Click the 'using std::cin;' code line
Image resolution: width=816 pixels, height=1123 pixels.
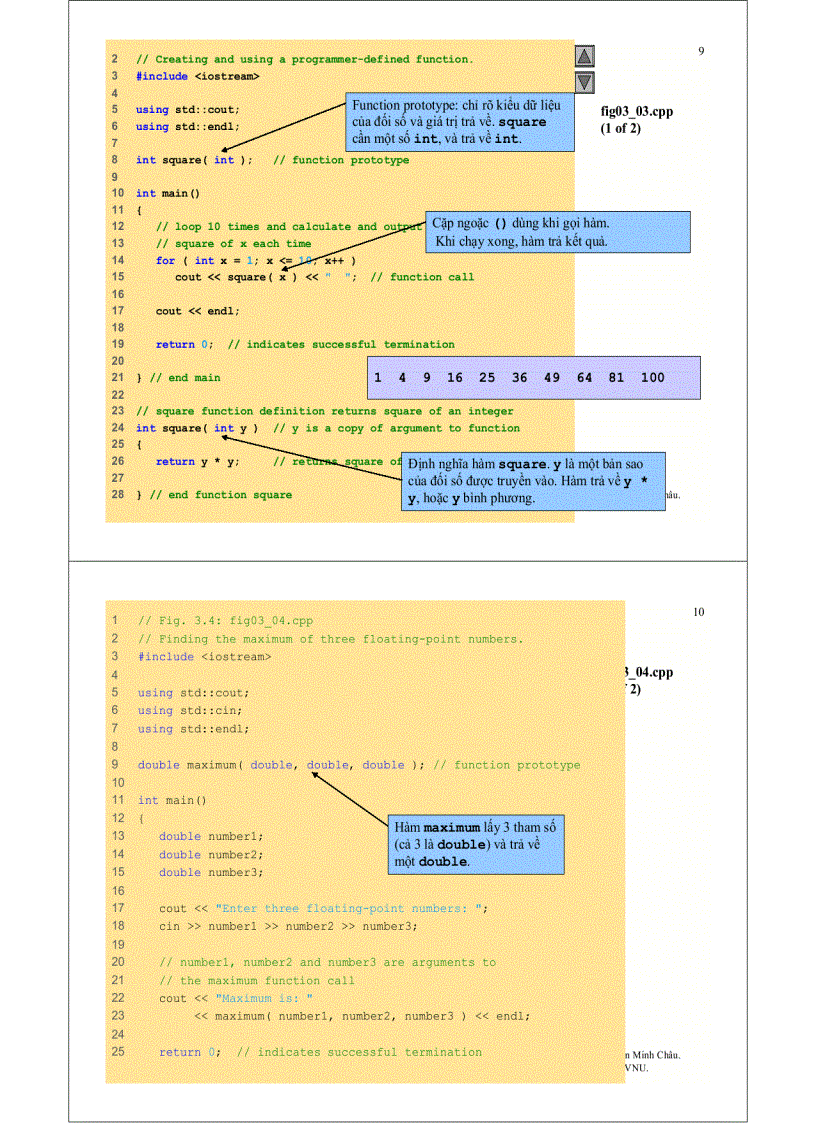click(179, 711)
